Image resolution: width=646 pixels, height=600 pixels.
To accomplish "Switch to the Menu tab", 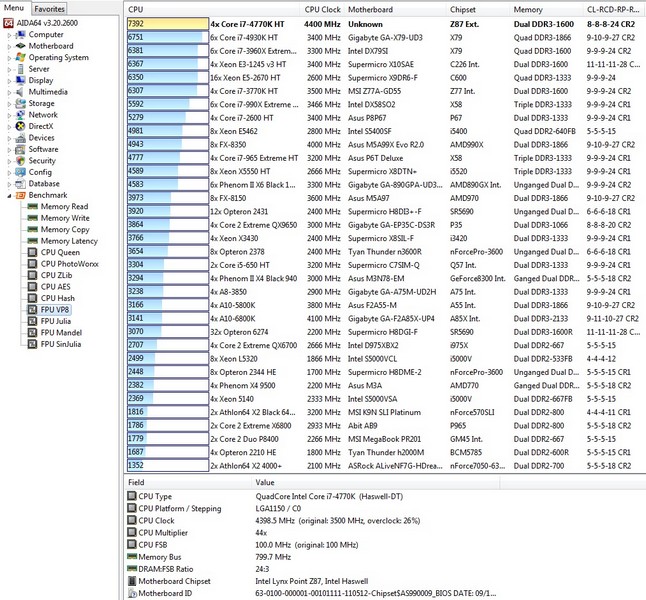I will 14,8.
